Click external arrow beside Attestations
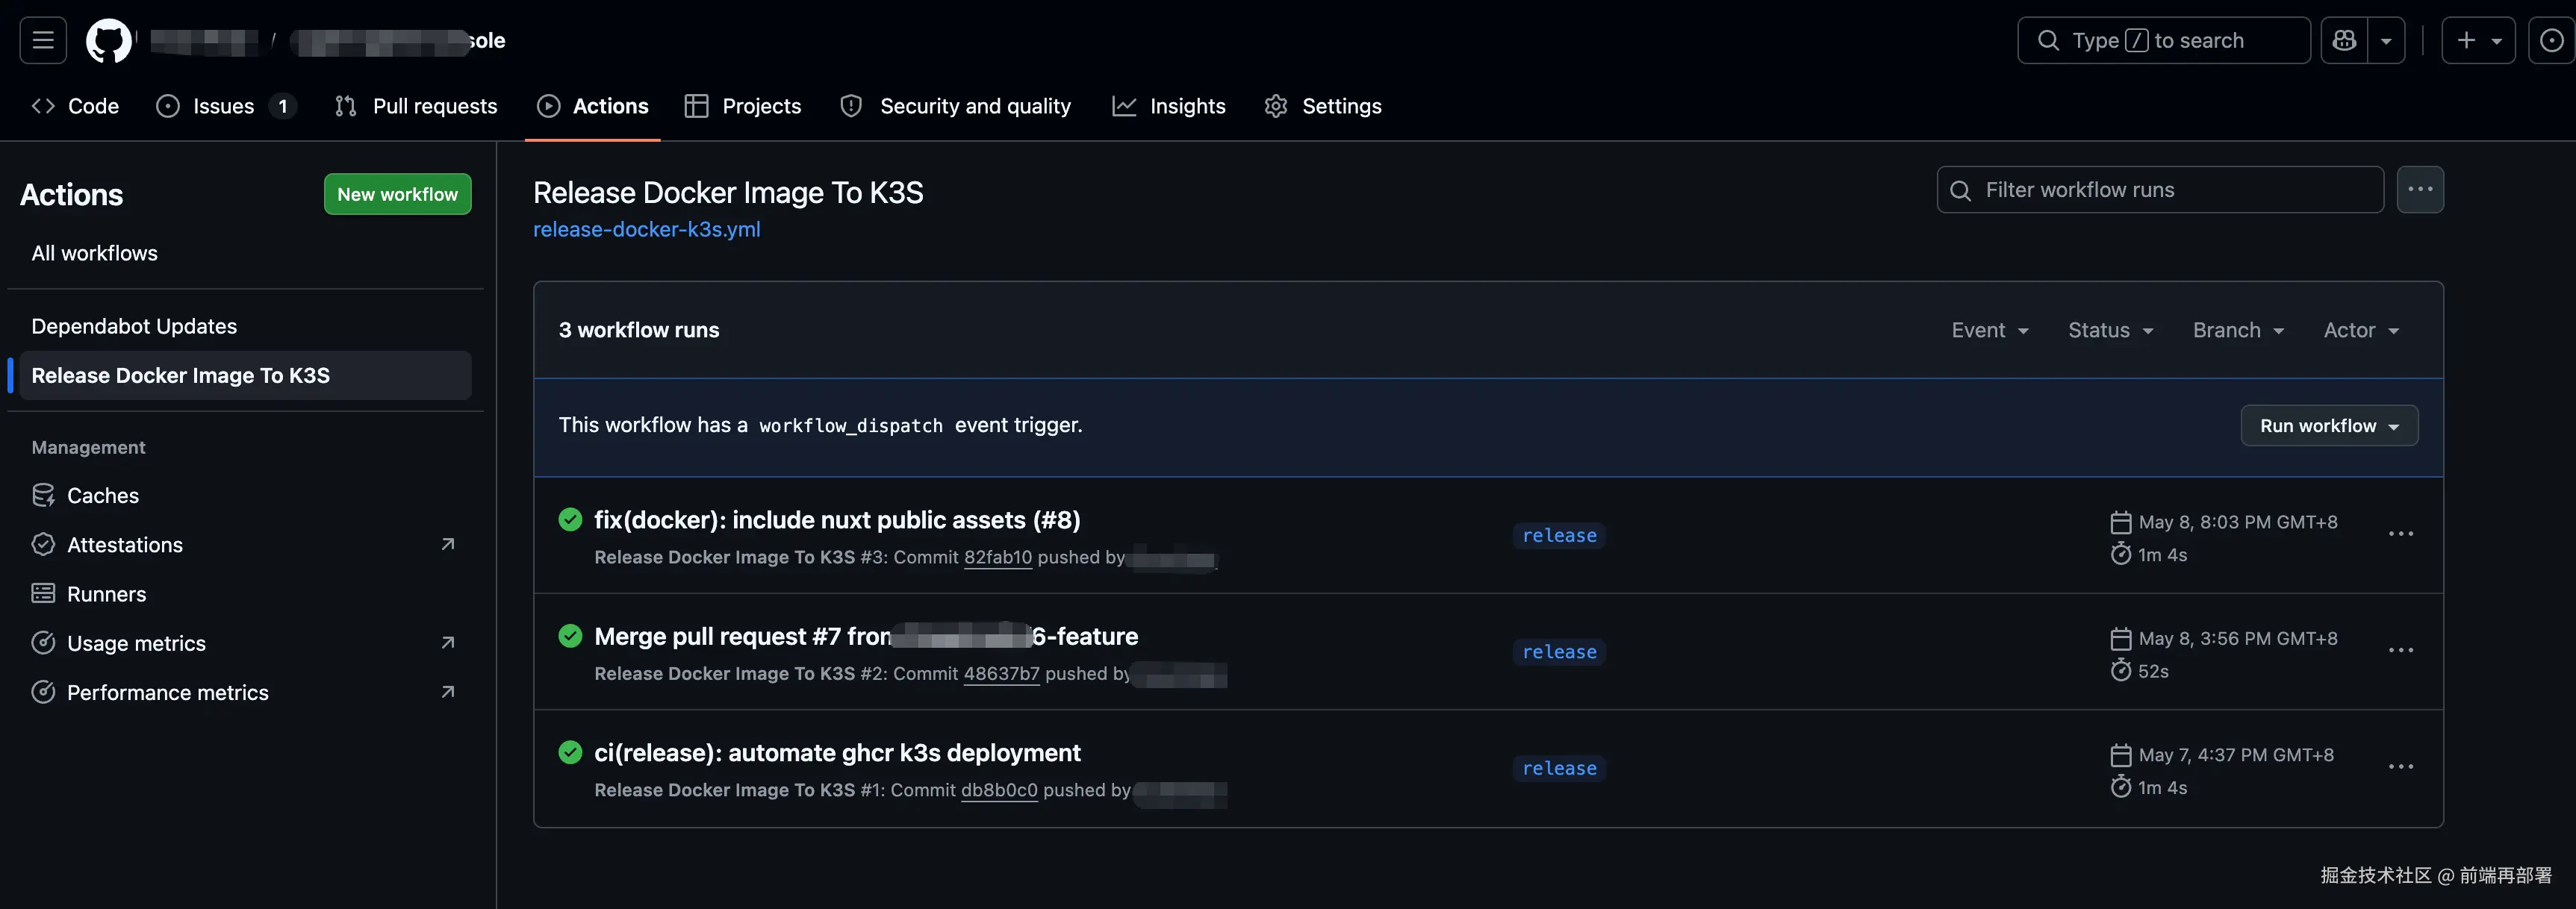The width and height of the screenshot is (2576, 909). (448, 544)
